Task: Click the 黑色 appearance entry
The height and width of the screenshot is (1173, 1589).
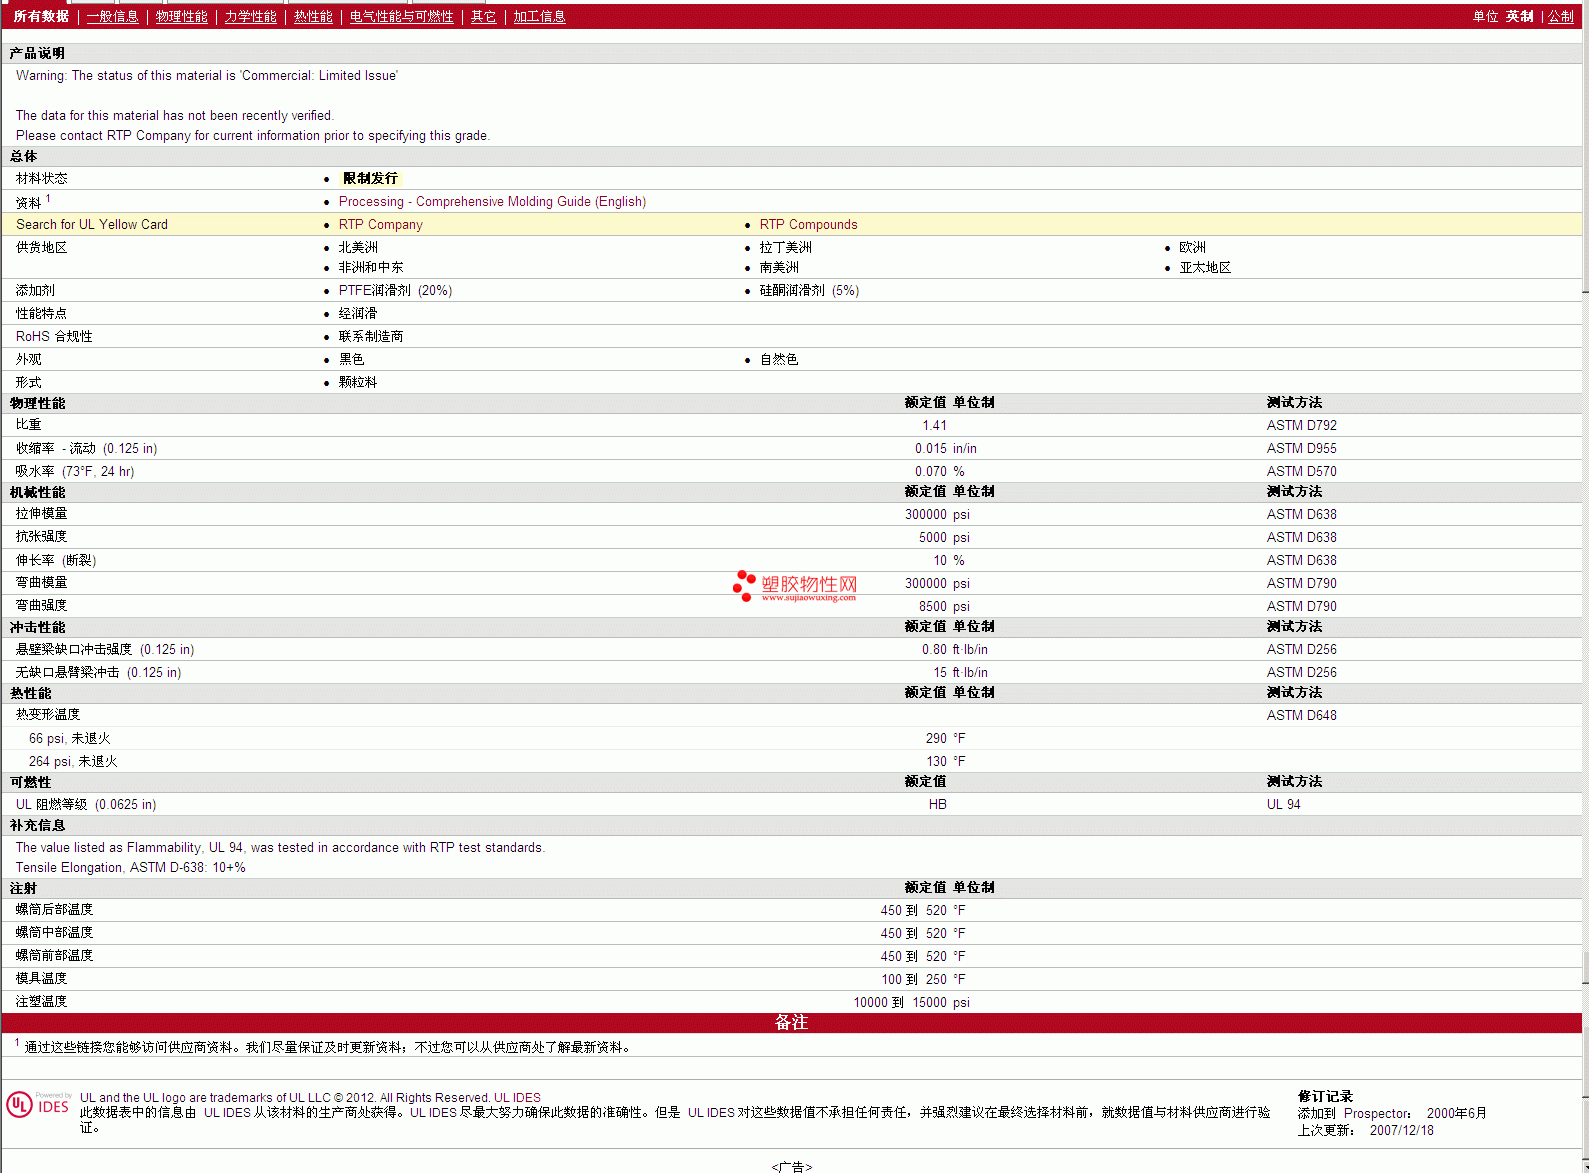Action: (x=351, y=359)
